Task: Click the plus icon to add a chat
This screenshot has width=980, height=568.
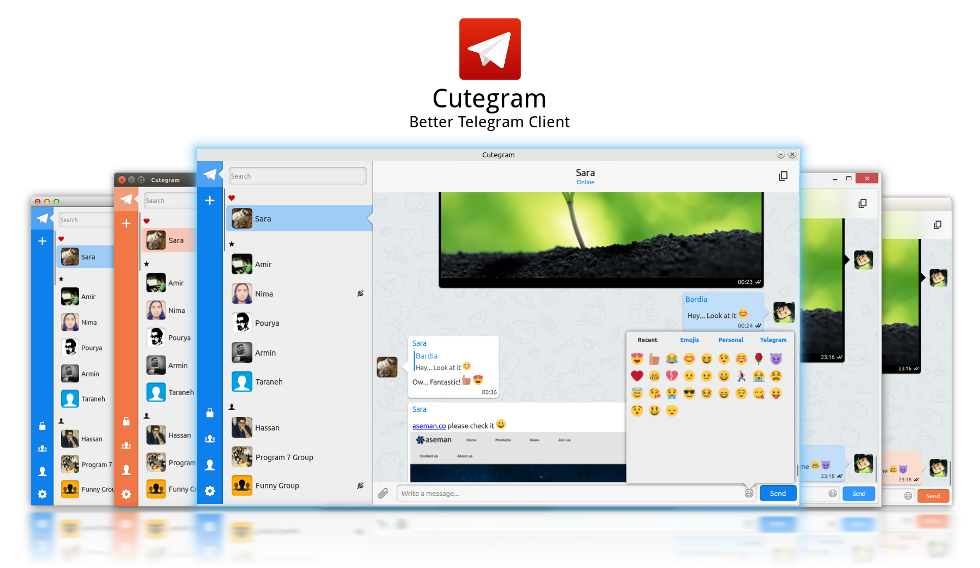Action: point(210,201)
